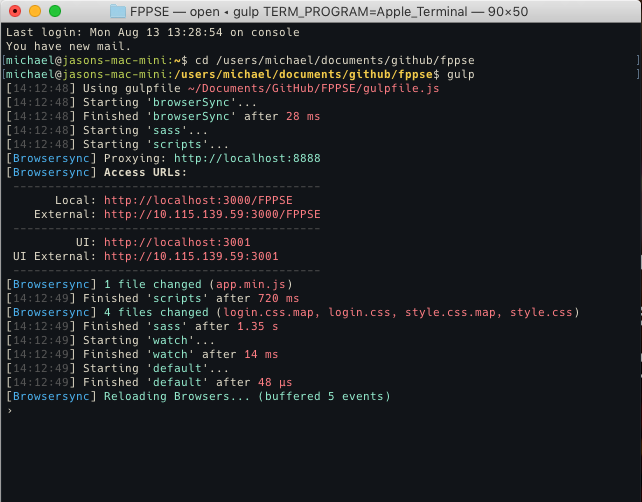642x502 pixels.
Task: Click the style.css filename at line end
Action: pos(541,312)
